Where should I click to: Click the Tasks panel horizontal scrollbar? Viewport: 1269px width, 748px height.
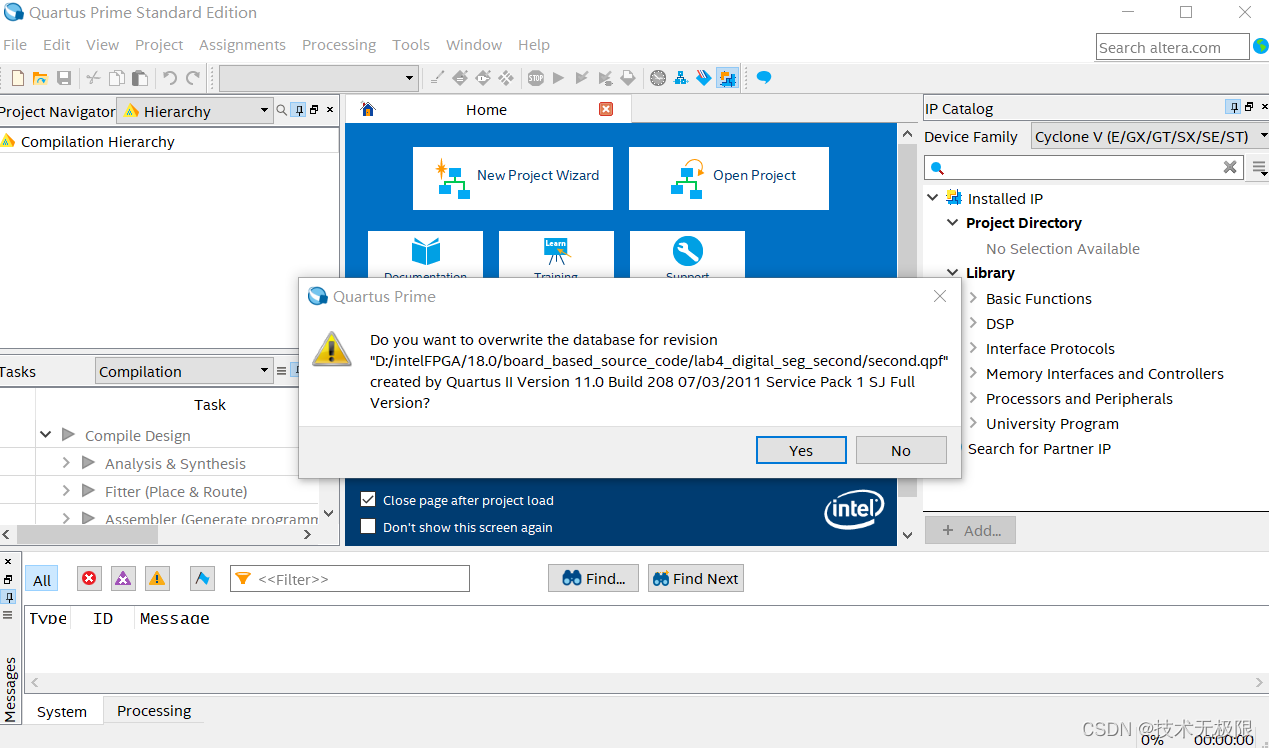159,535
